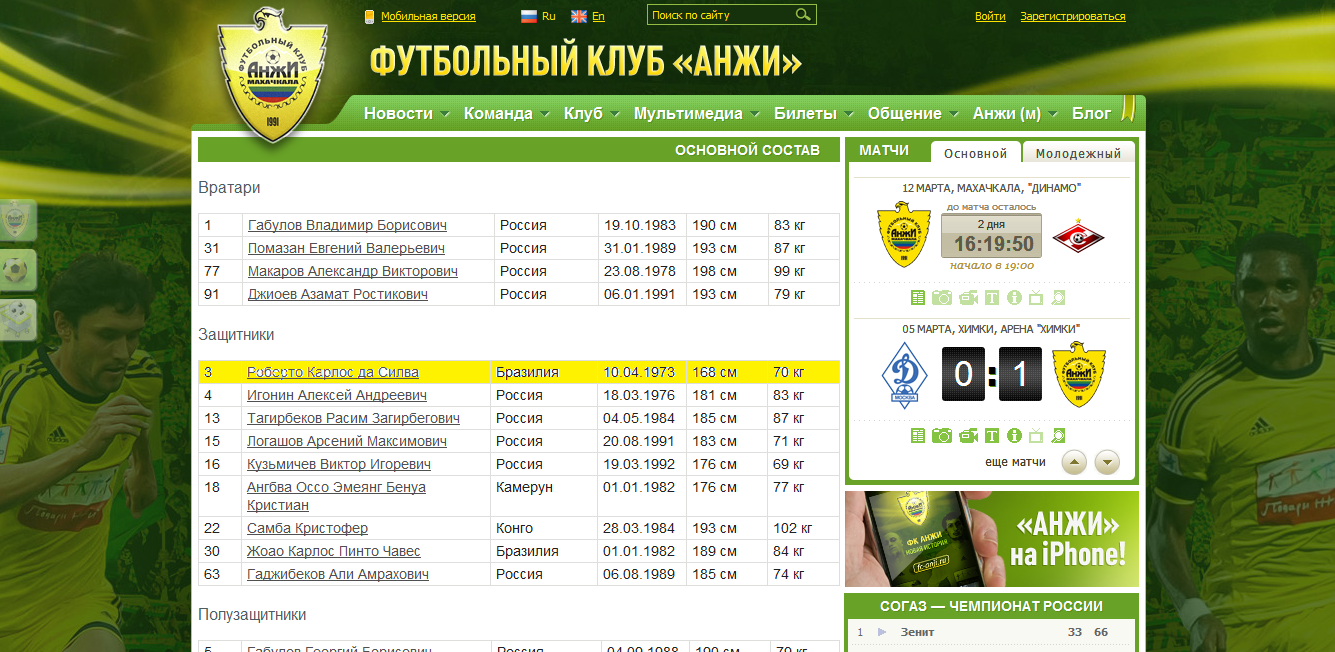The width and height of the screenshot is (1335, 652).
Task: Open magnifier review icon for 12 March match
Action: point(1058,297)
